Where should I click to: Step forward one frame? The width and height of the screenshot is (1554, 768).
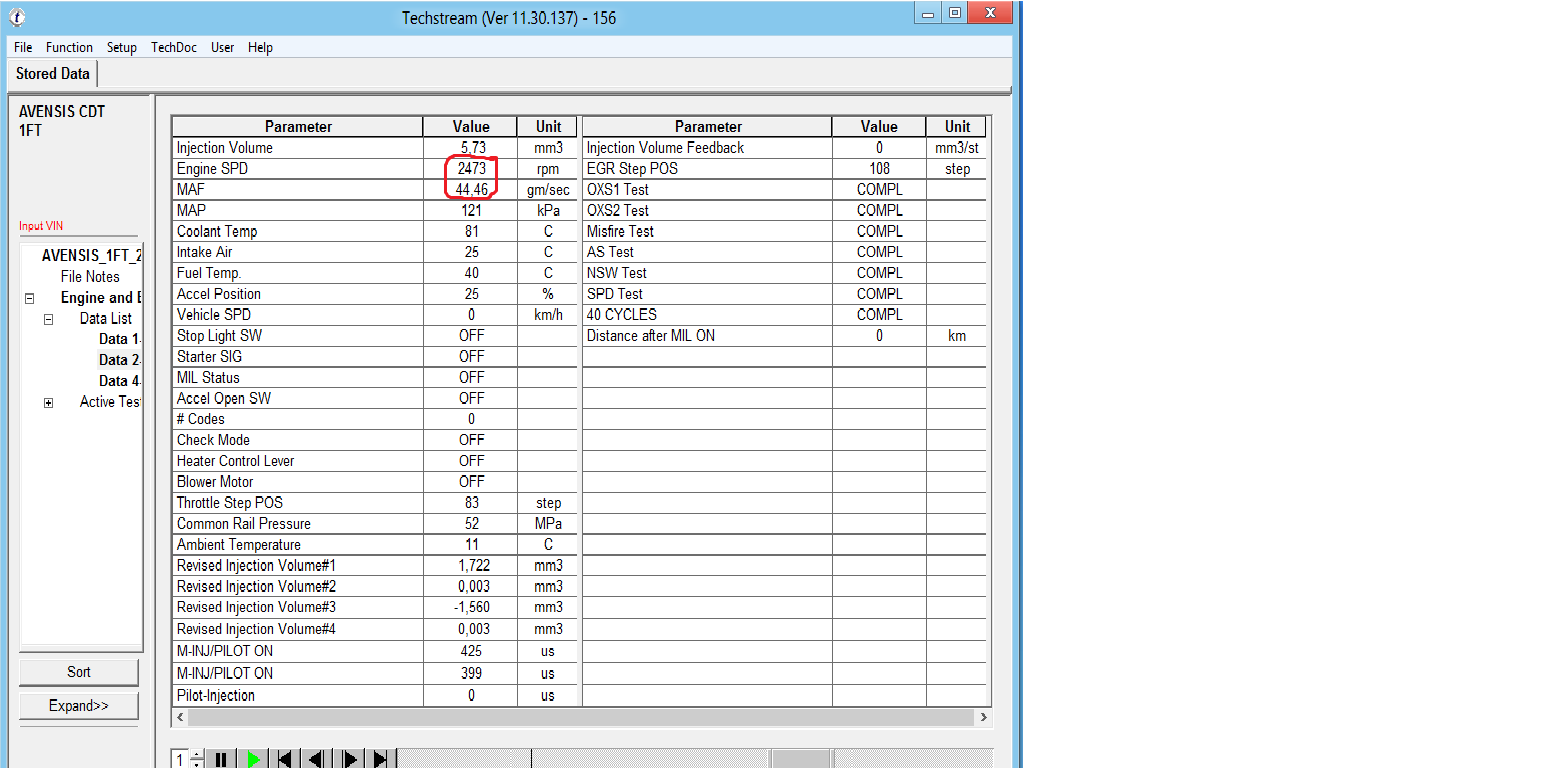coord(349,759)
